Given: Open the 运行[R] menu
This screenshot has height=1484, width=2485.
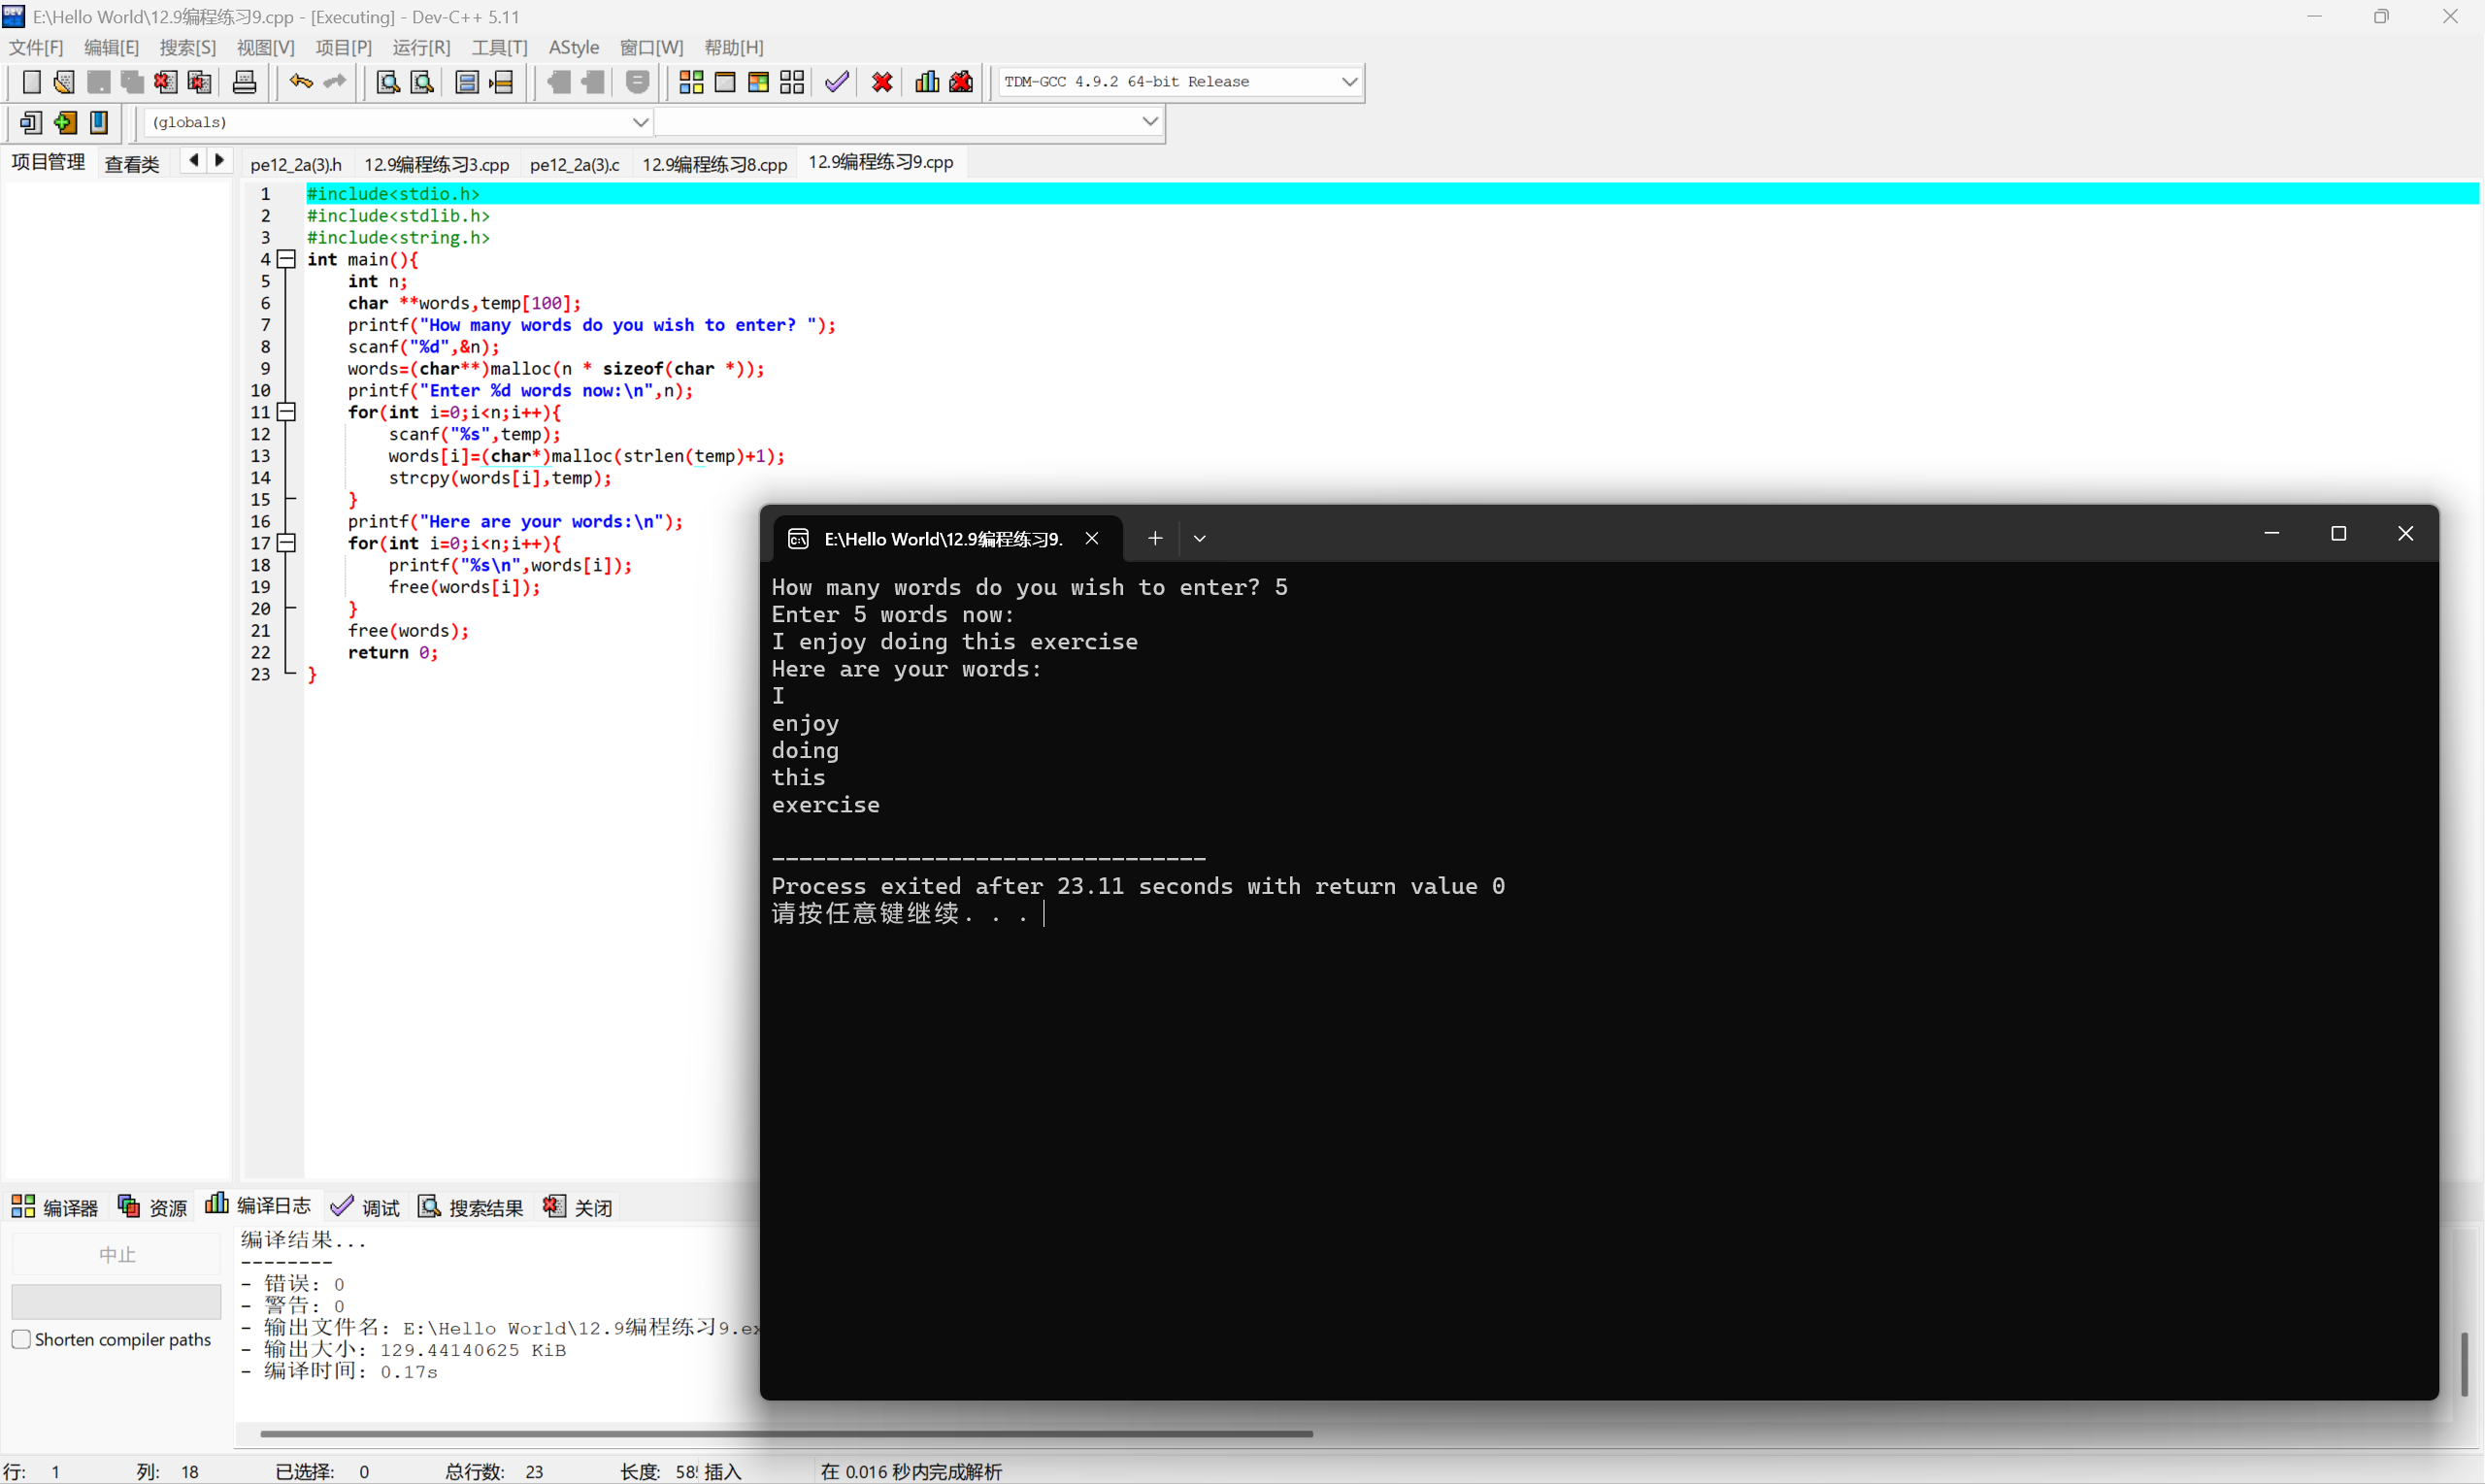Looking at the screenshot, I should tap(421, 47).
